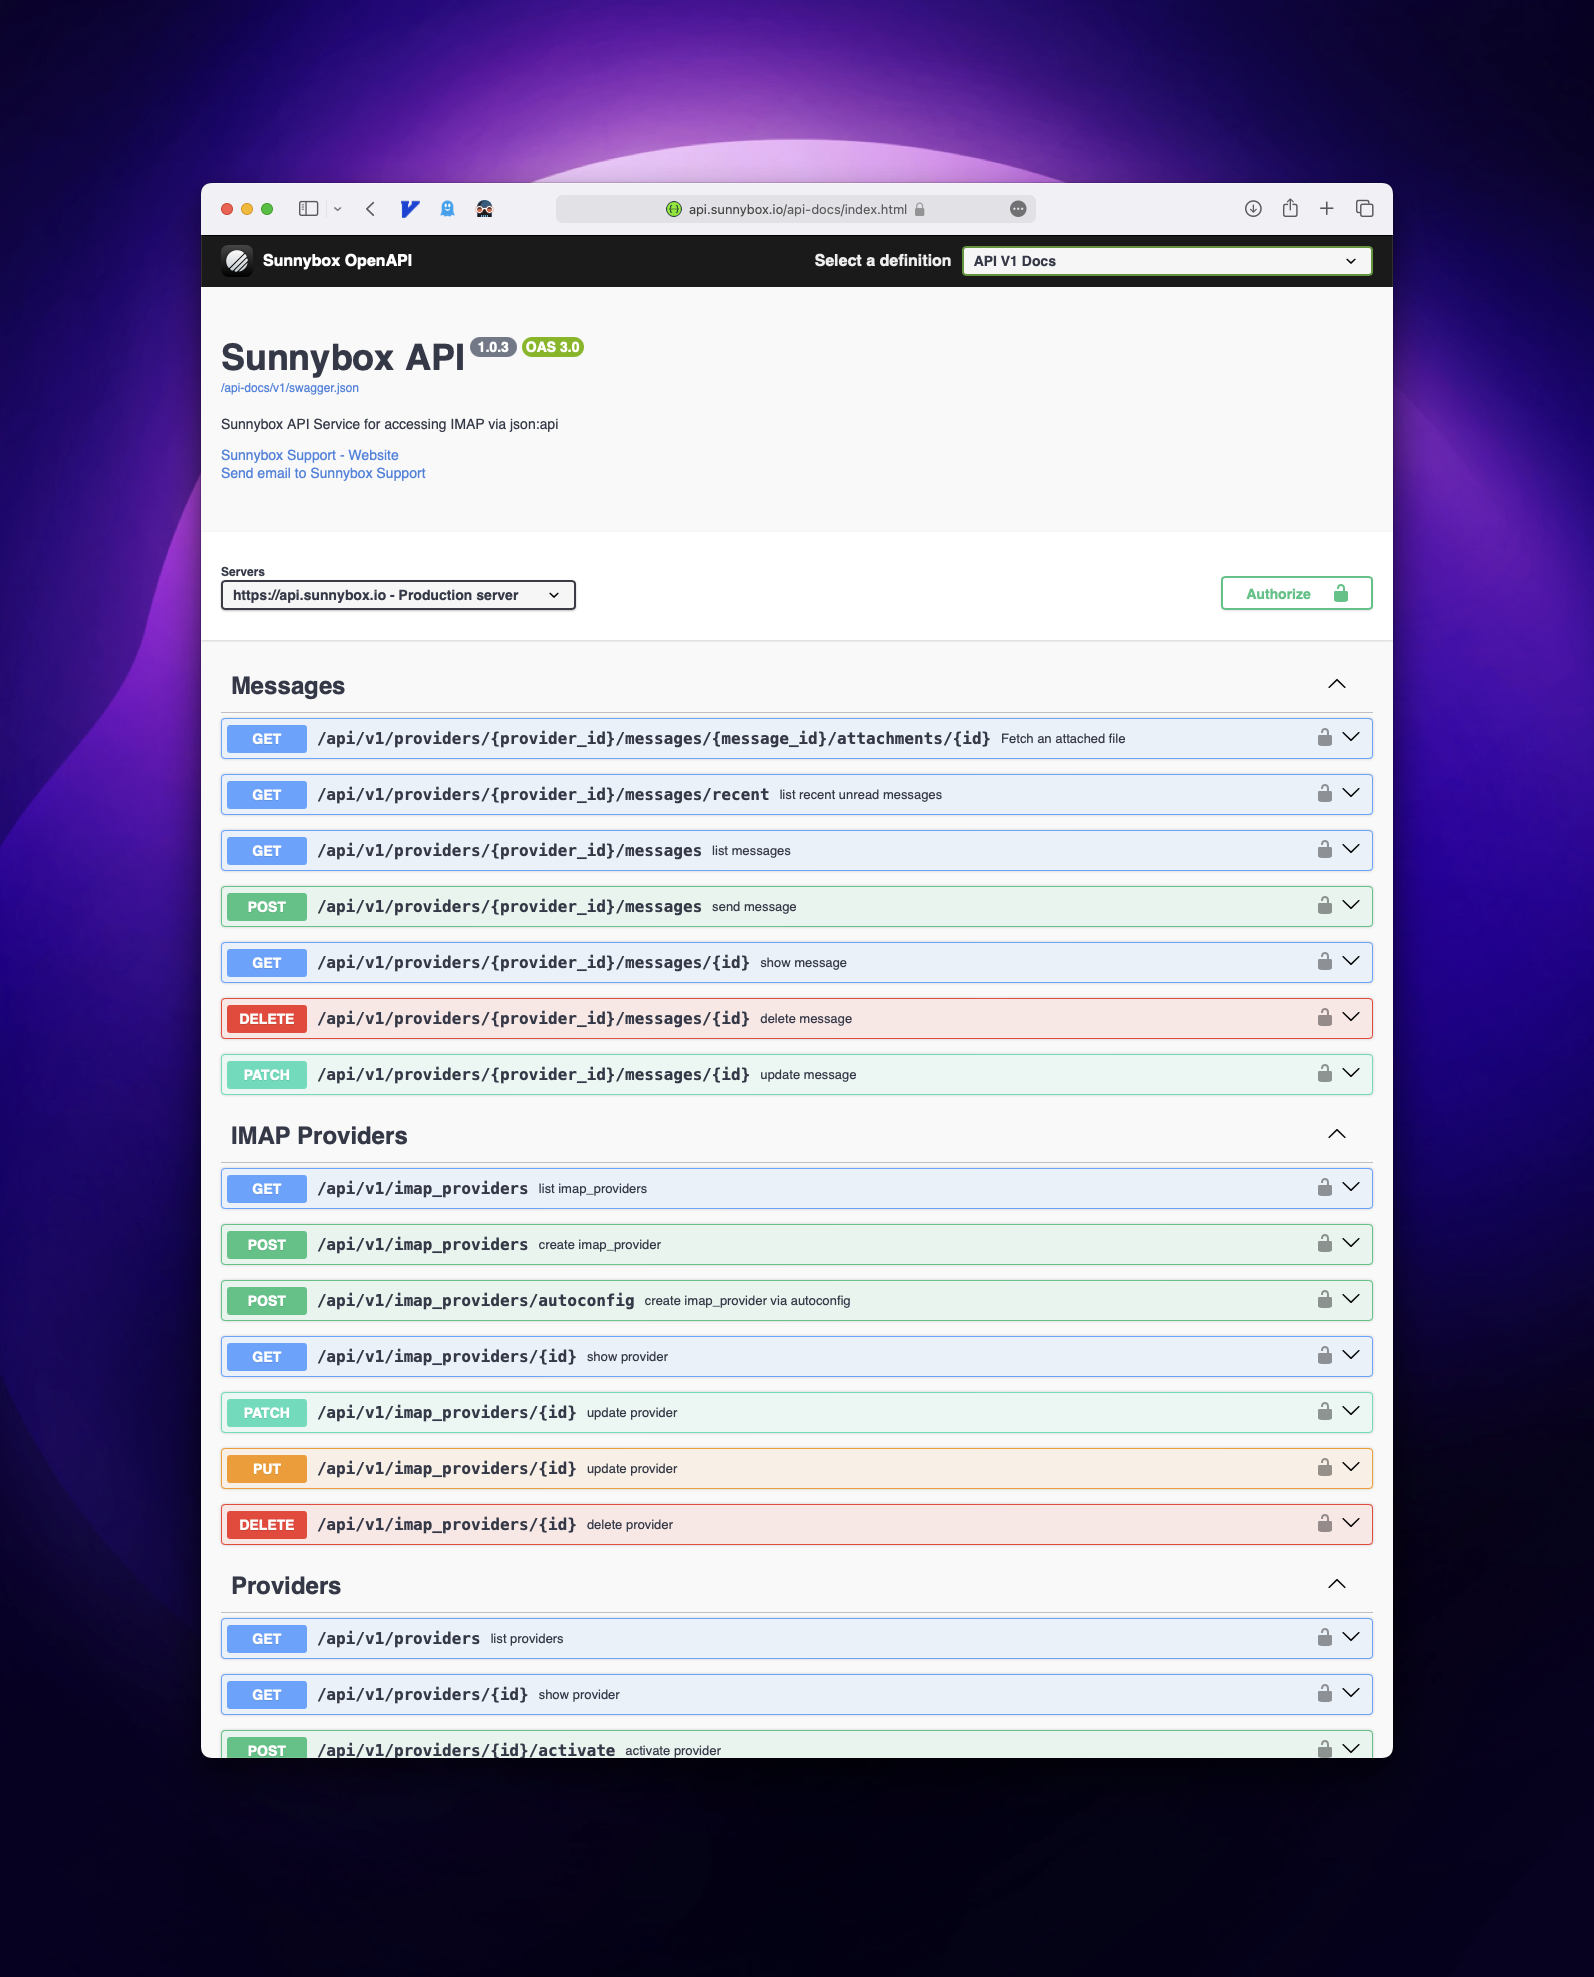Go back with the browser back arrow
Image resolution: width=1594 pixels, height=1977 pixels.
370,209
